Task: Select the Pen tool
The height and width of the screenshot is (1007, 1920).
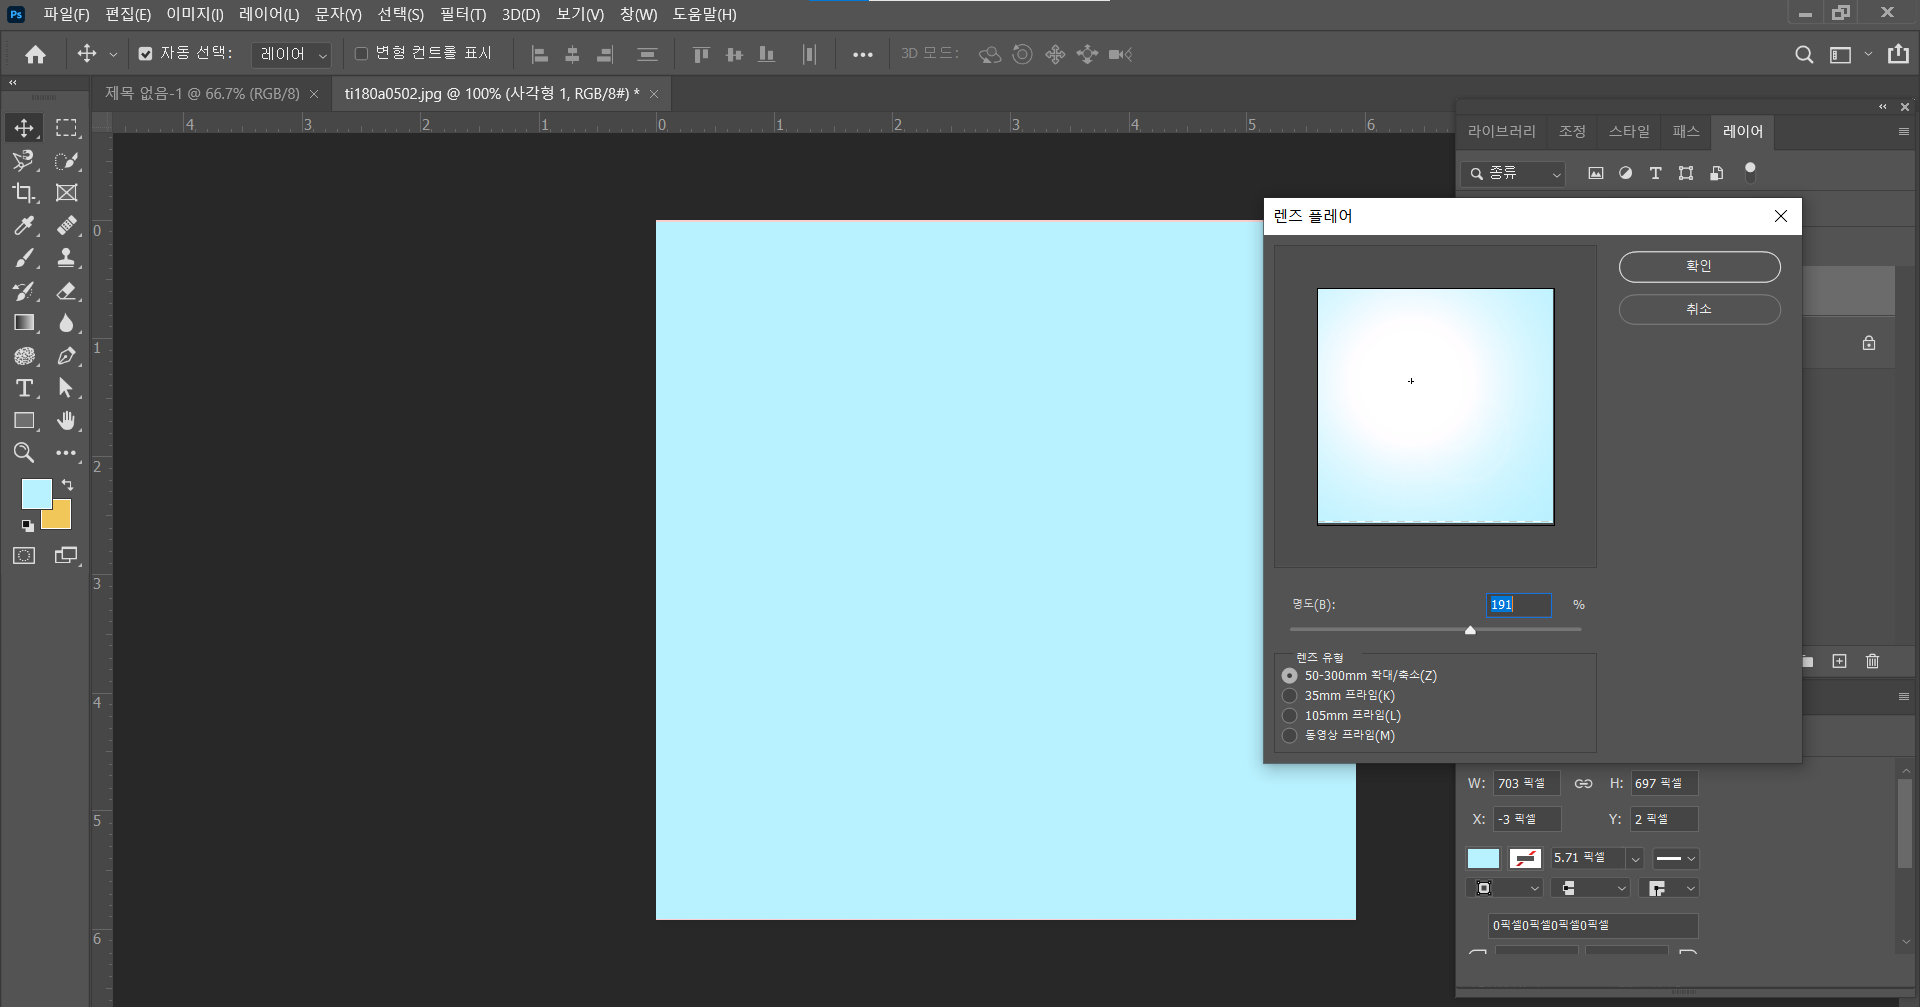Action: pyautogui.click(x=66, y=356)
